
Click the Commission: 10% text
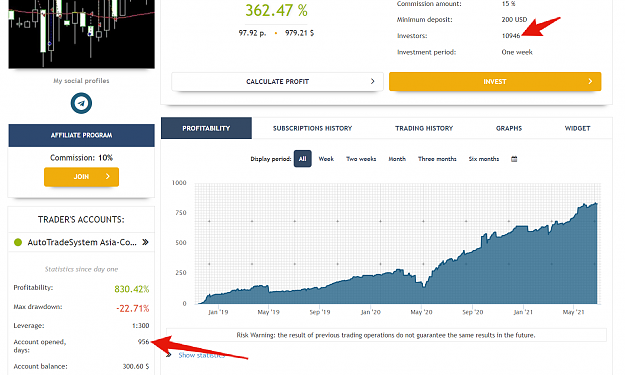81,157
